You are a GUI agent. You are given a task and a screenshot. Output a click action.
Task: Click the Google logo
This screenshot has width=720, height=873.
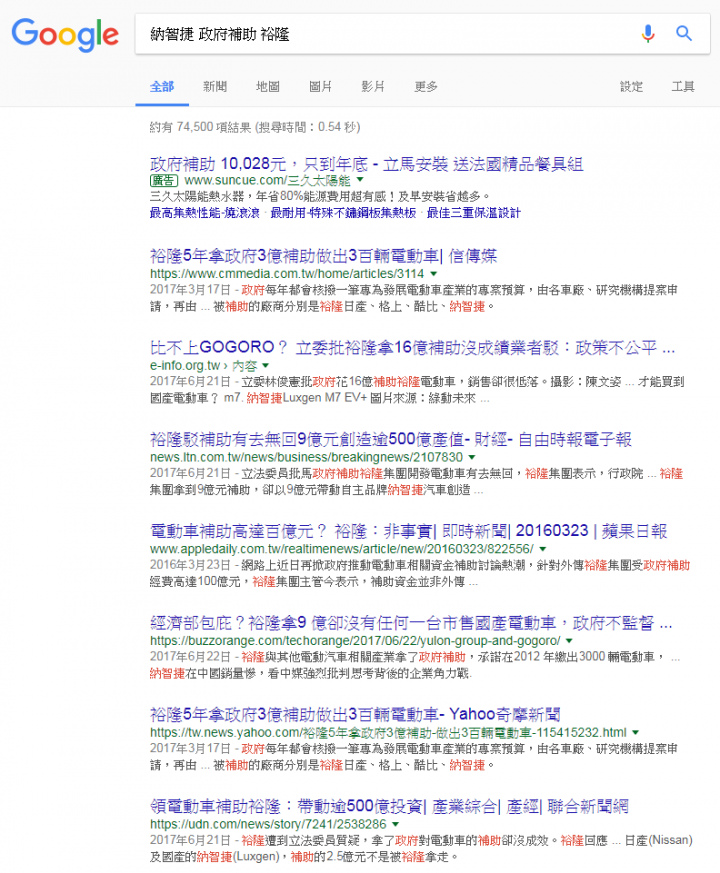point(65,35)
